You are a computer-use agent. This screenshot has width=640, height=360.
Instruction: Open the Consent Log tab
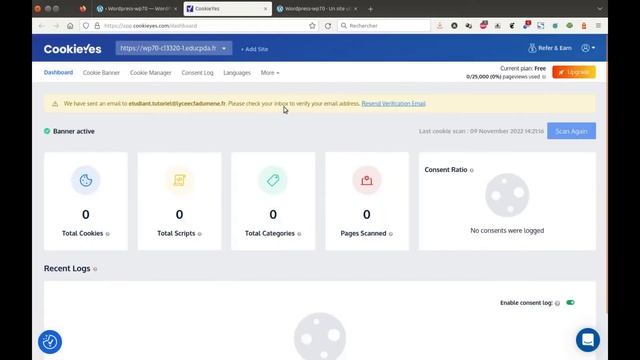[197, 73]
